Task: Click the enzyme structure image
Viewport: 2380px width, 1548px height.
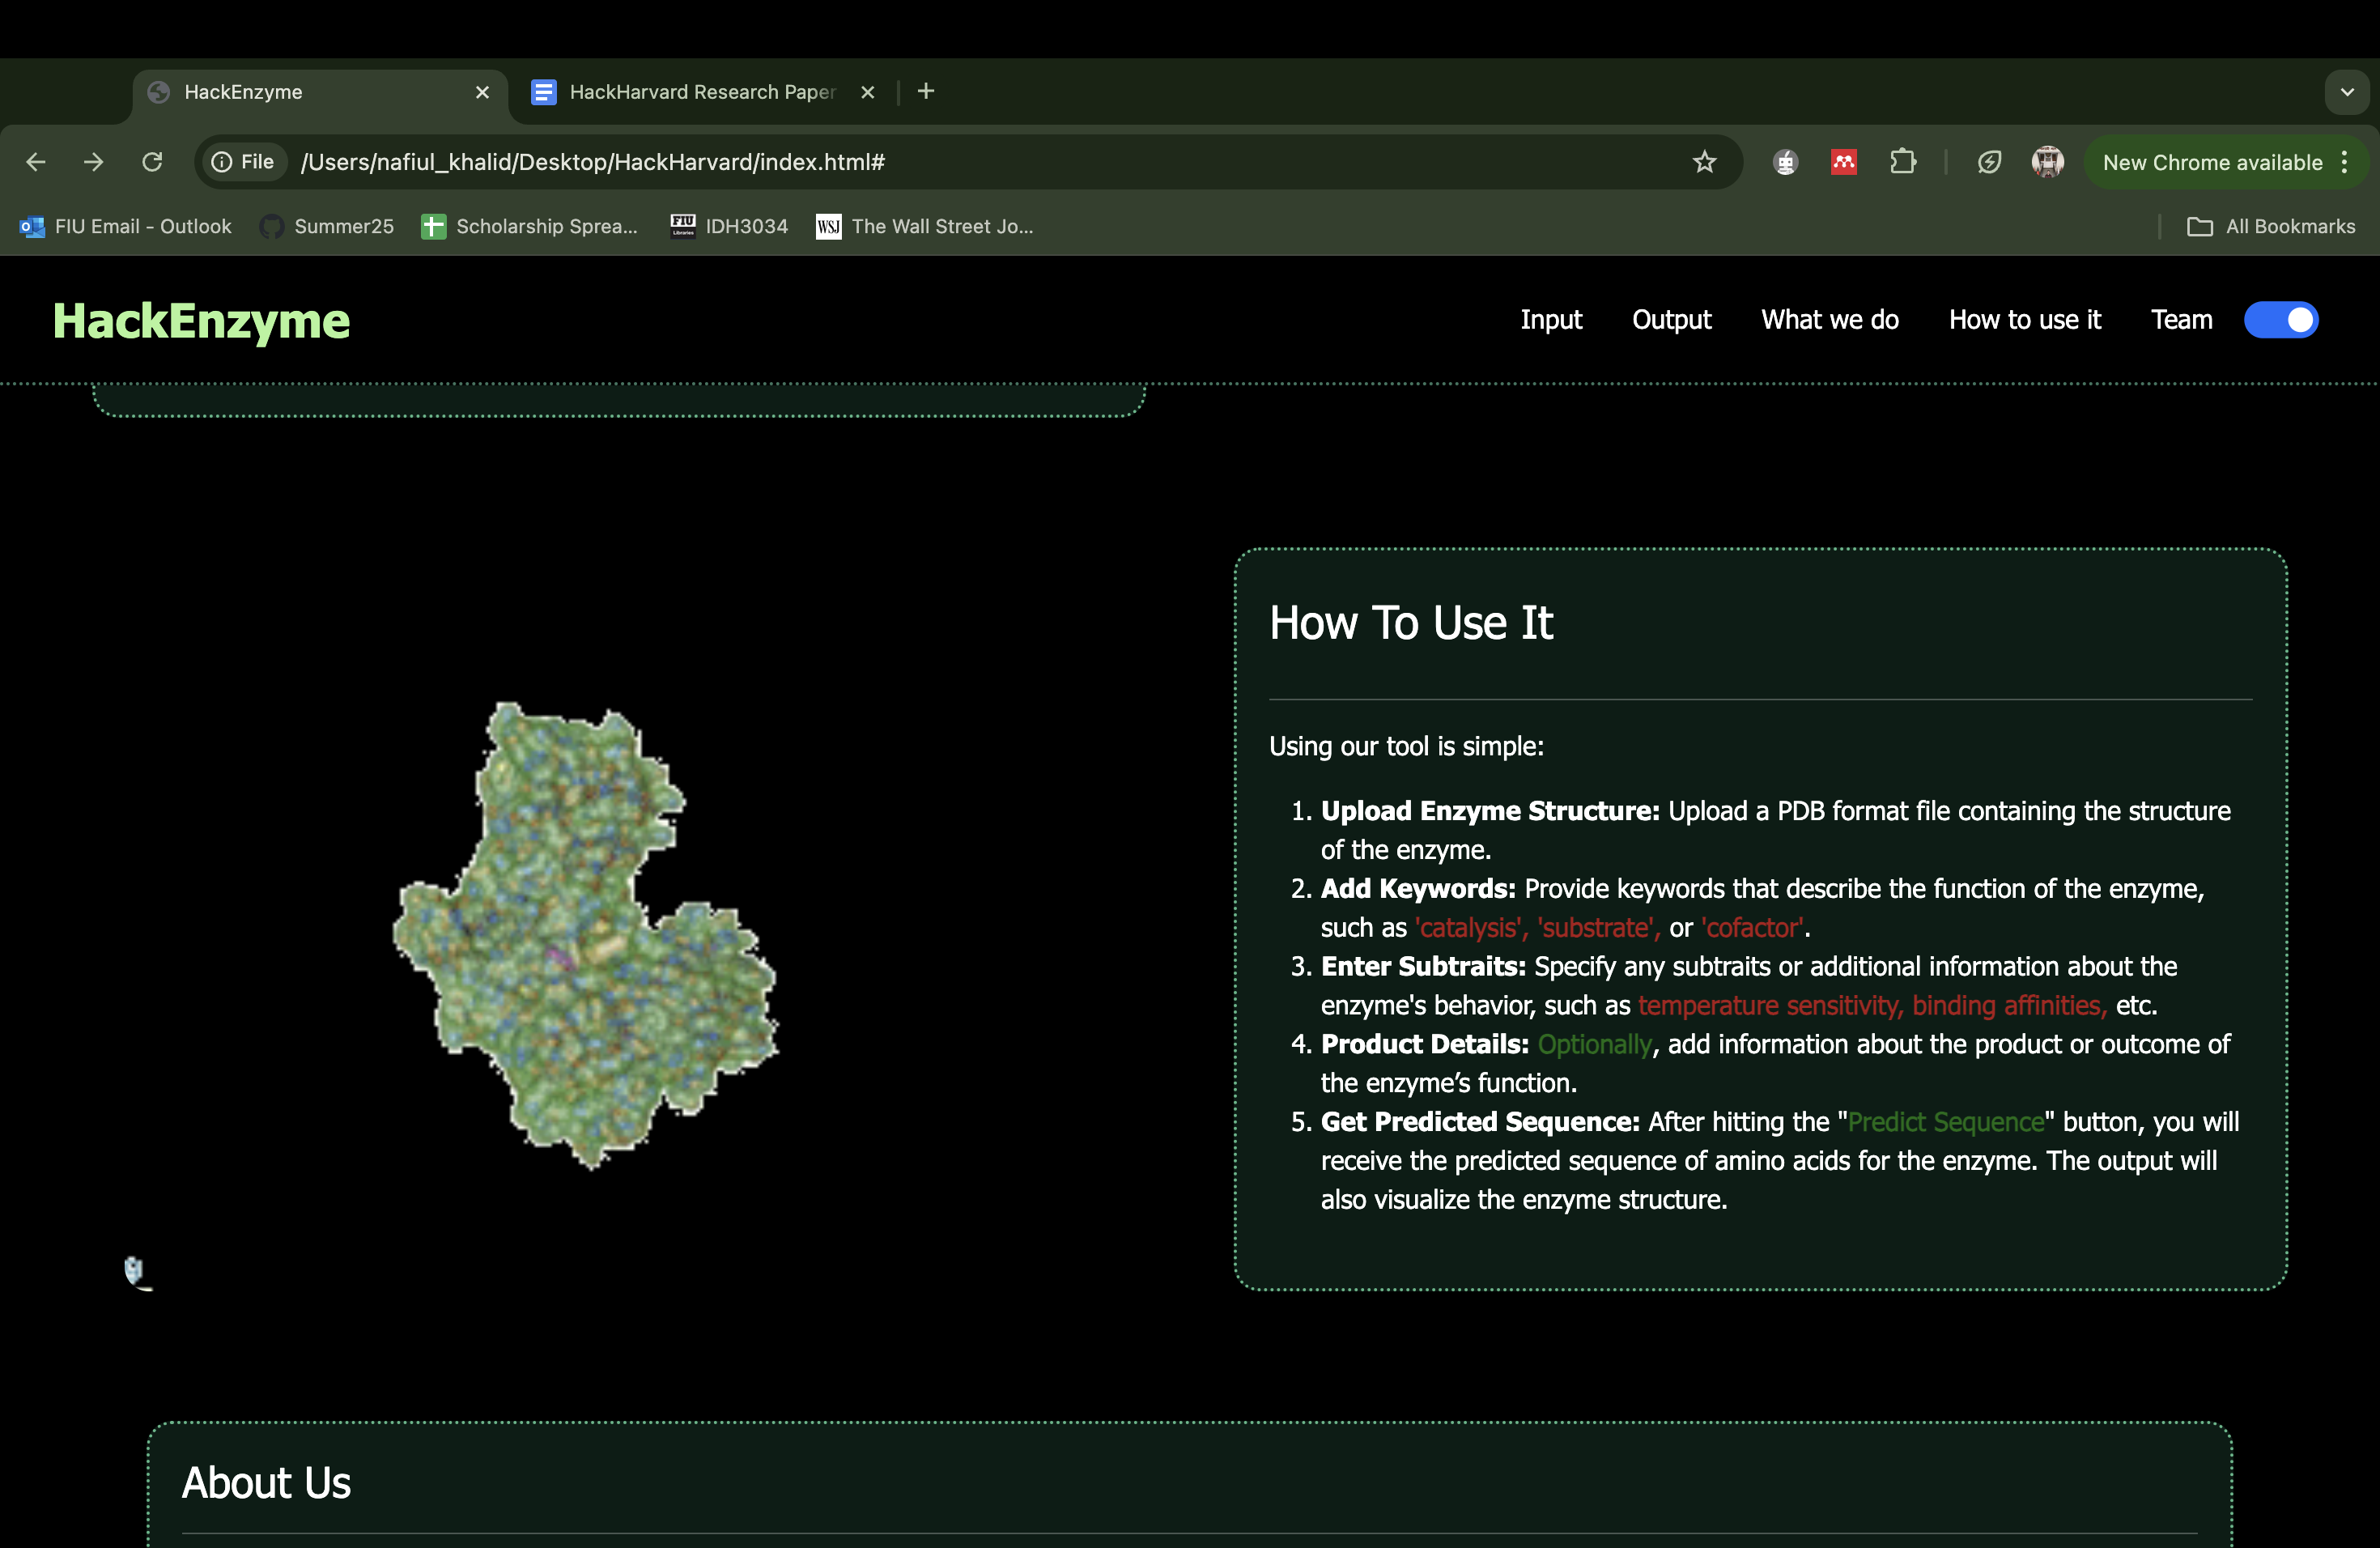Action: [585, 936]
